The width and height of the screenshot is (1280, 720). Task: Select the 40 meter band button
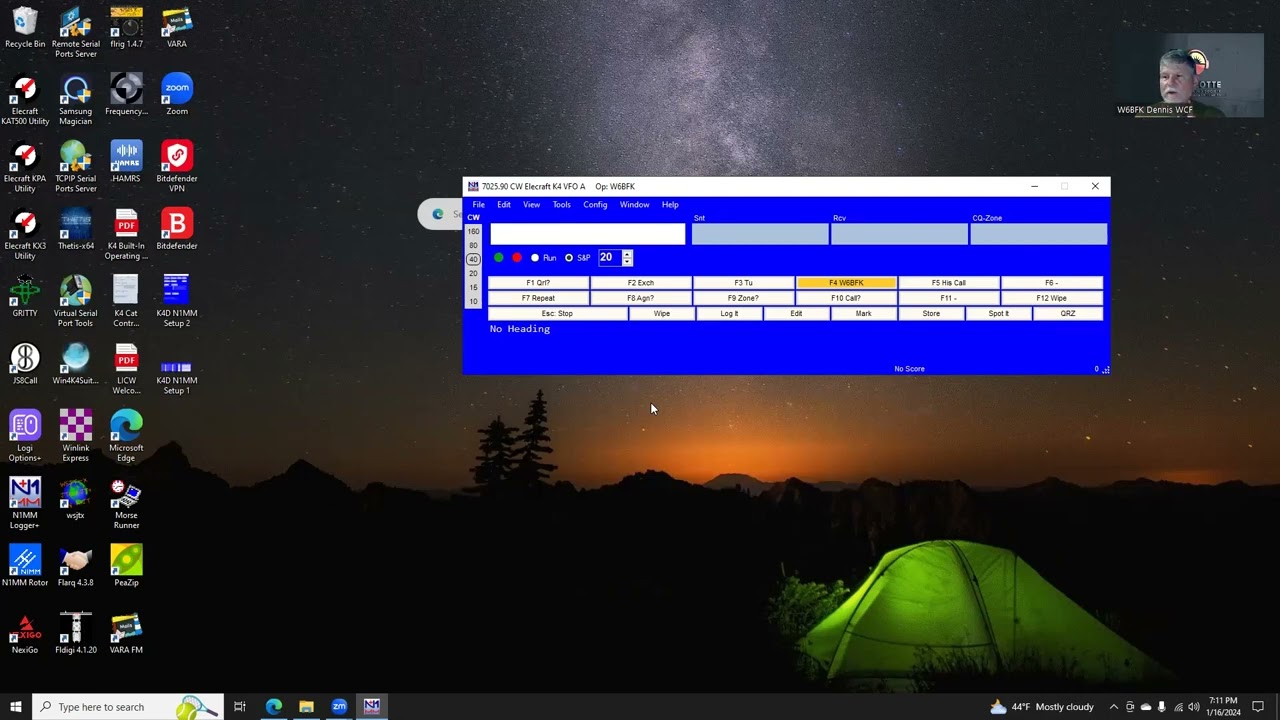click(473, 259)
